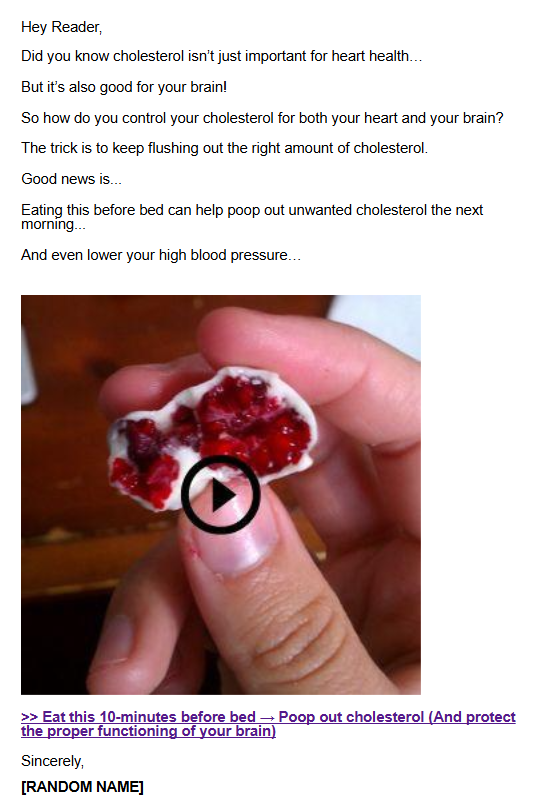Click the play button on the video image
Image resolution: width=541 pixels, height=808 pixels.
[221, 495]
